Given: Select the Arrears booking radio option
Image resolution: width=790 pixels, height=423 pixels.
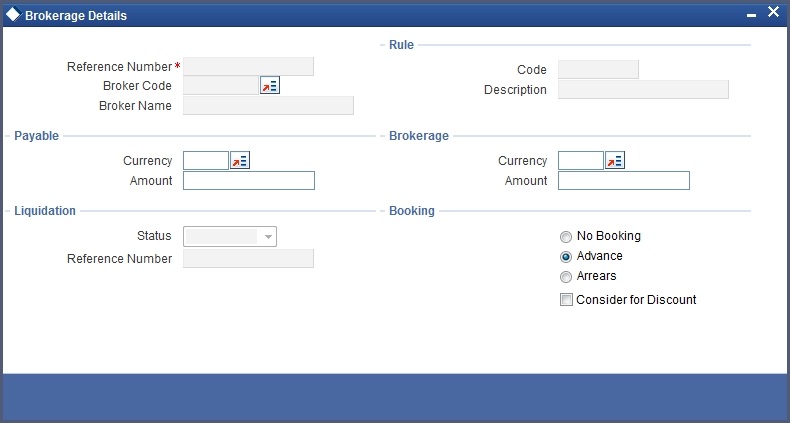Looking at the screenshot, I should (566, 277).
